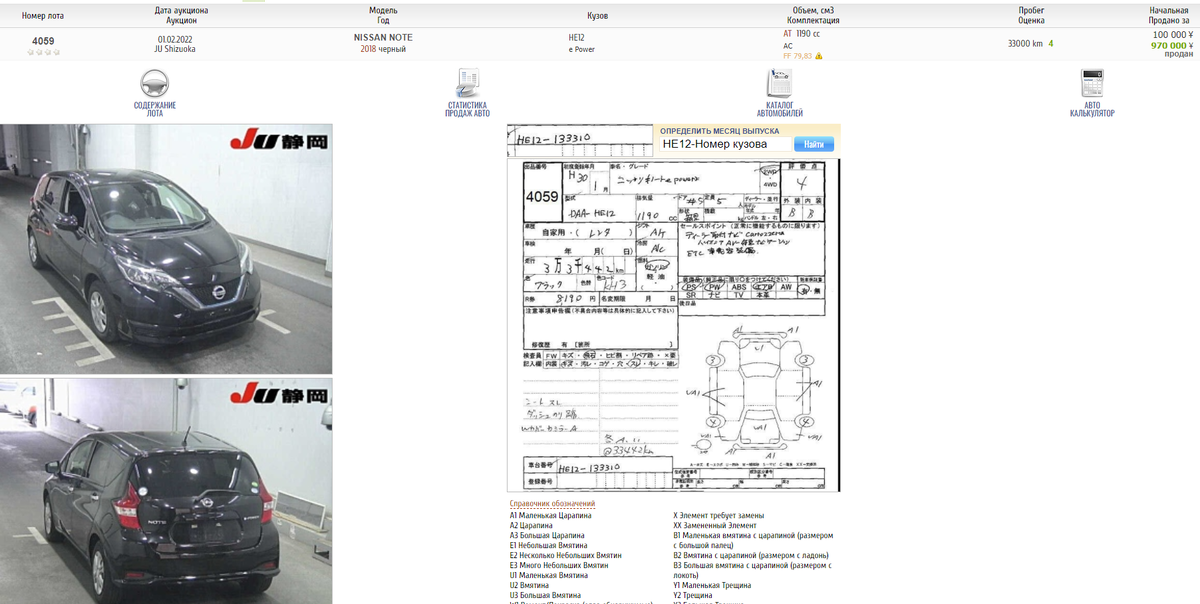Click the Начальная Продано за header

(x=1168, y=15)
